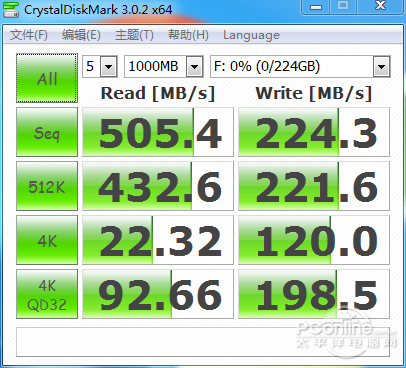Run the 4K QD32 test
Viewport: 406px width, 368px height.
47,294
